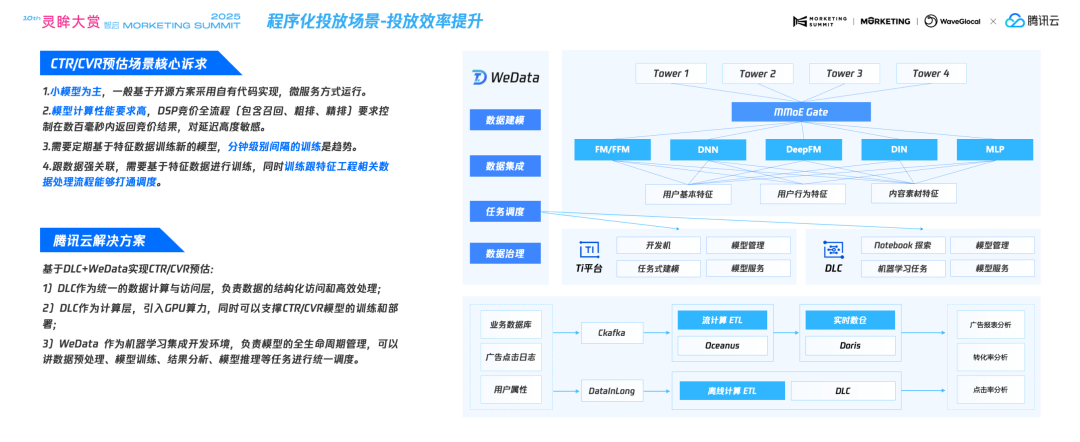Screen dimensions: 1080x442
Task: Open the 广告报表分析 box
Action: tap(990, 325)
